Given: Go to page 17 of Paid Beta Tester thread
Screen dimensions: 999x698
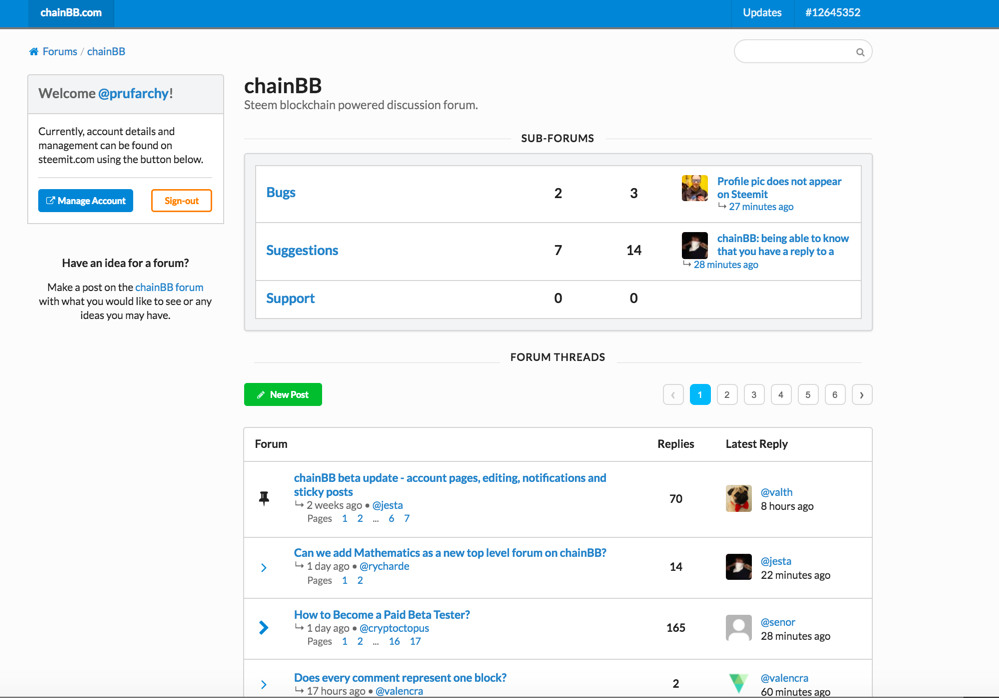Looking at the screenshot, I should [415, 641].
